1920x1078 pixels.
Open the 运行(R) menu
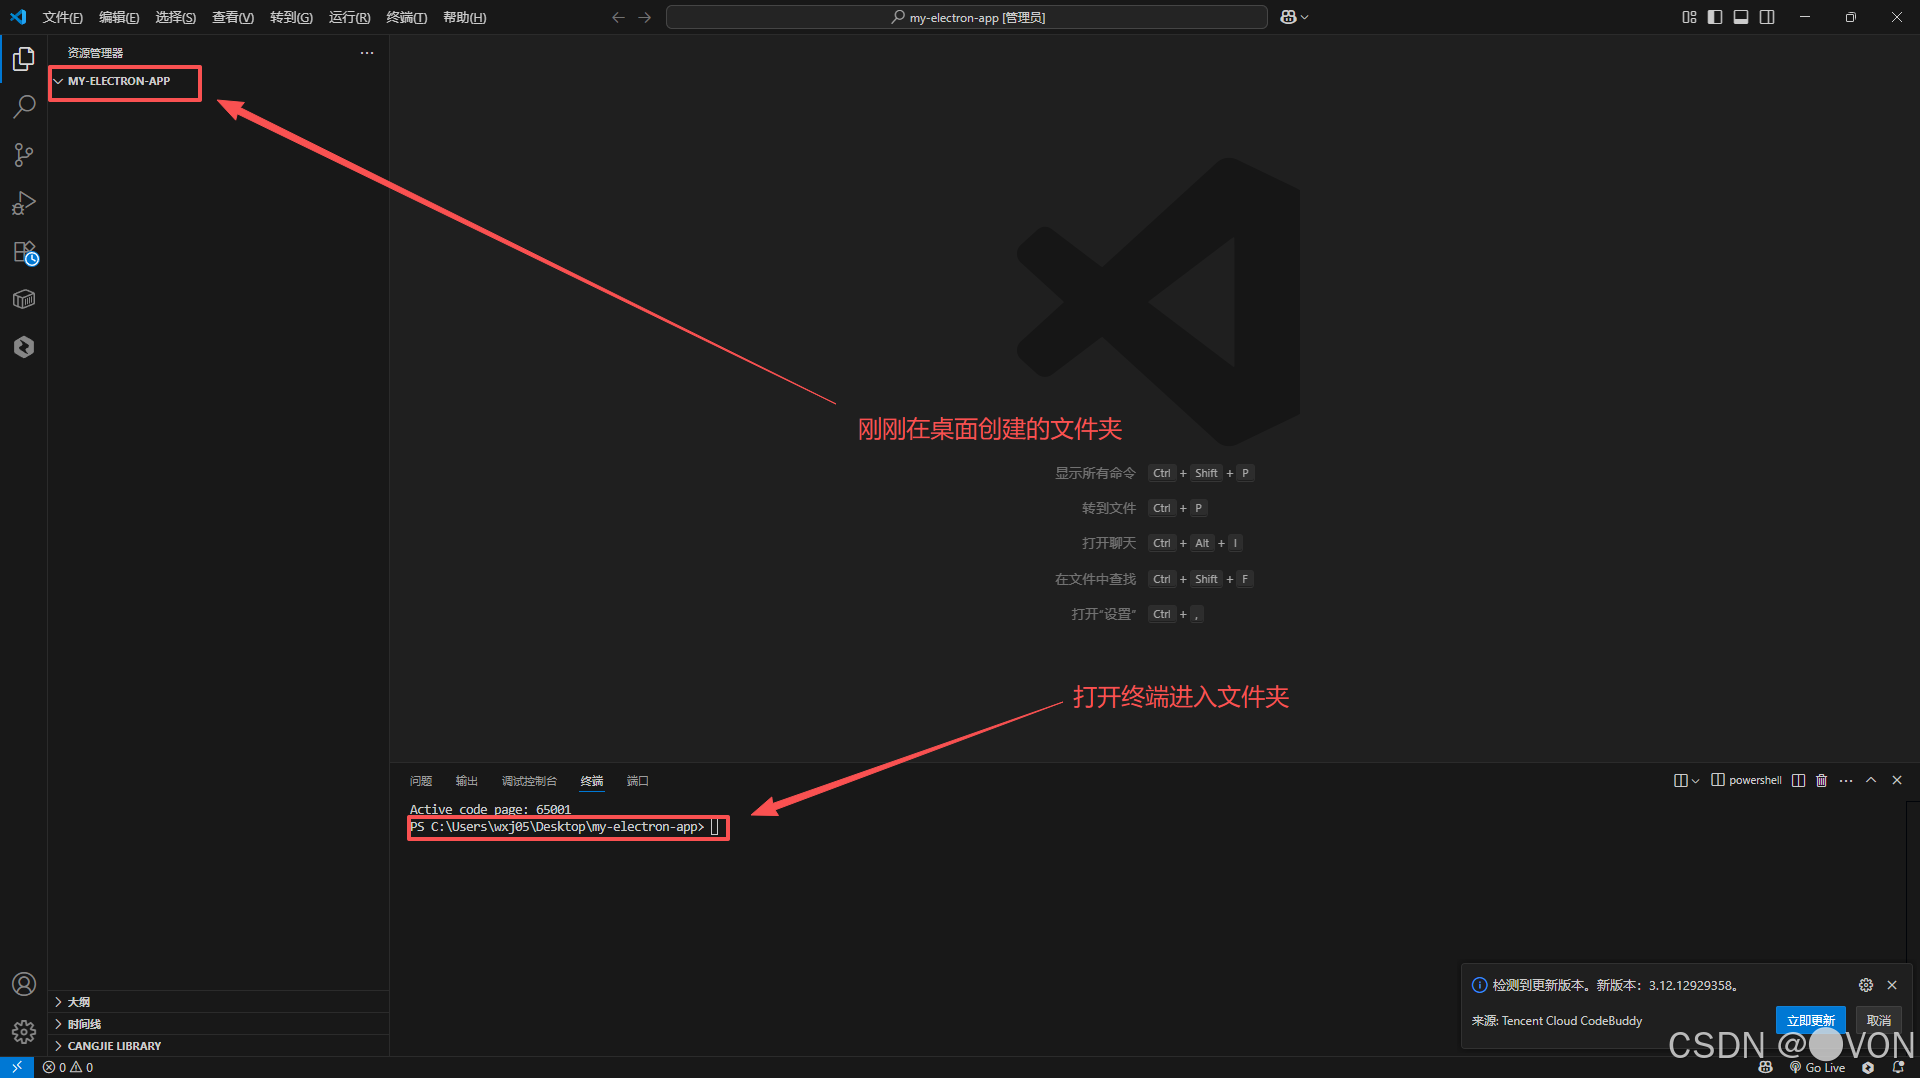click(349, 17)
